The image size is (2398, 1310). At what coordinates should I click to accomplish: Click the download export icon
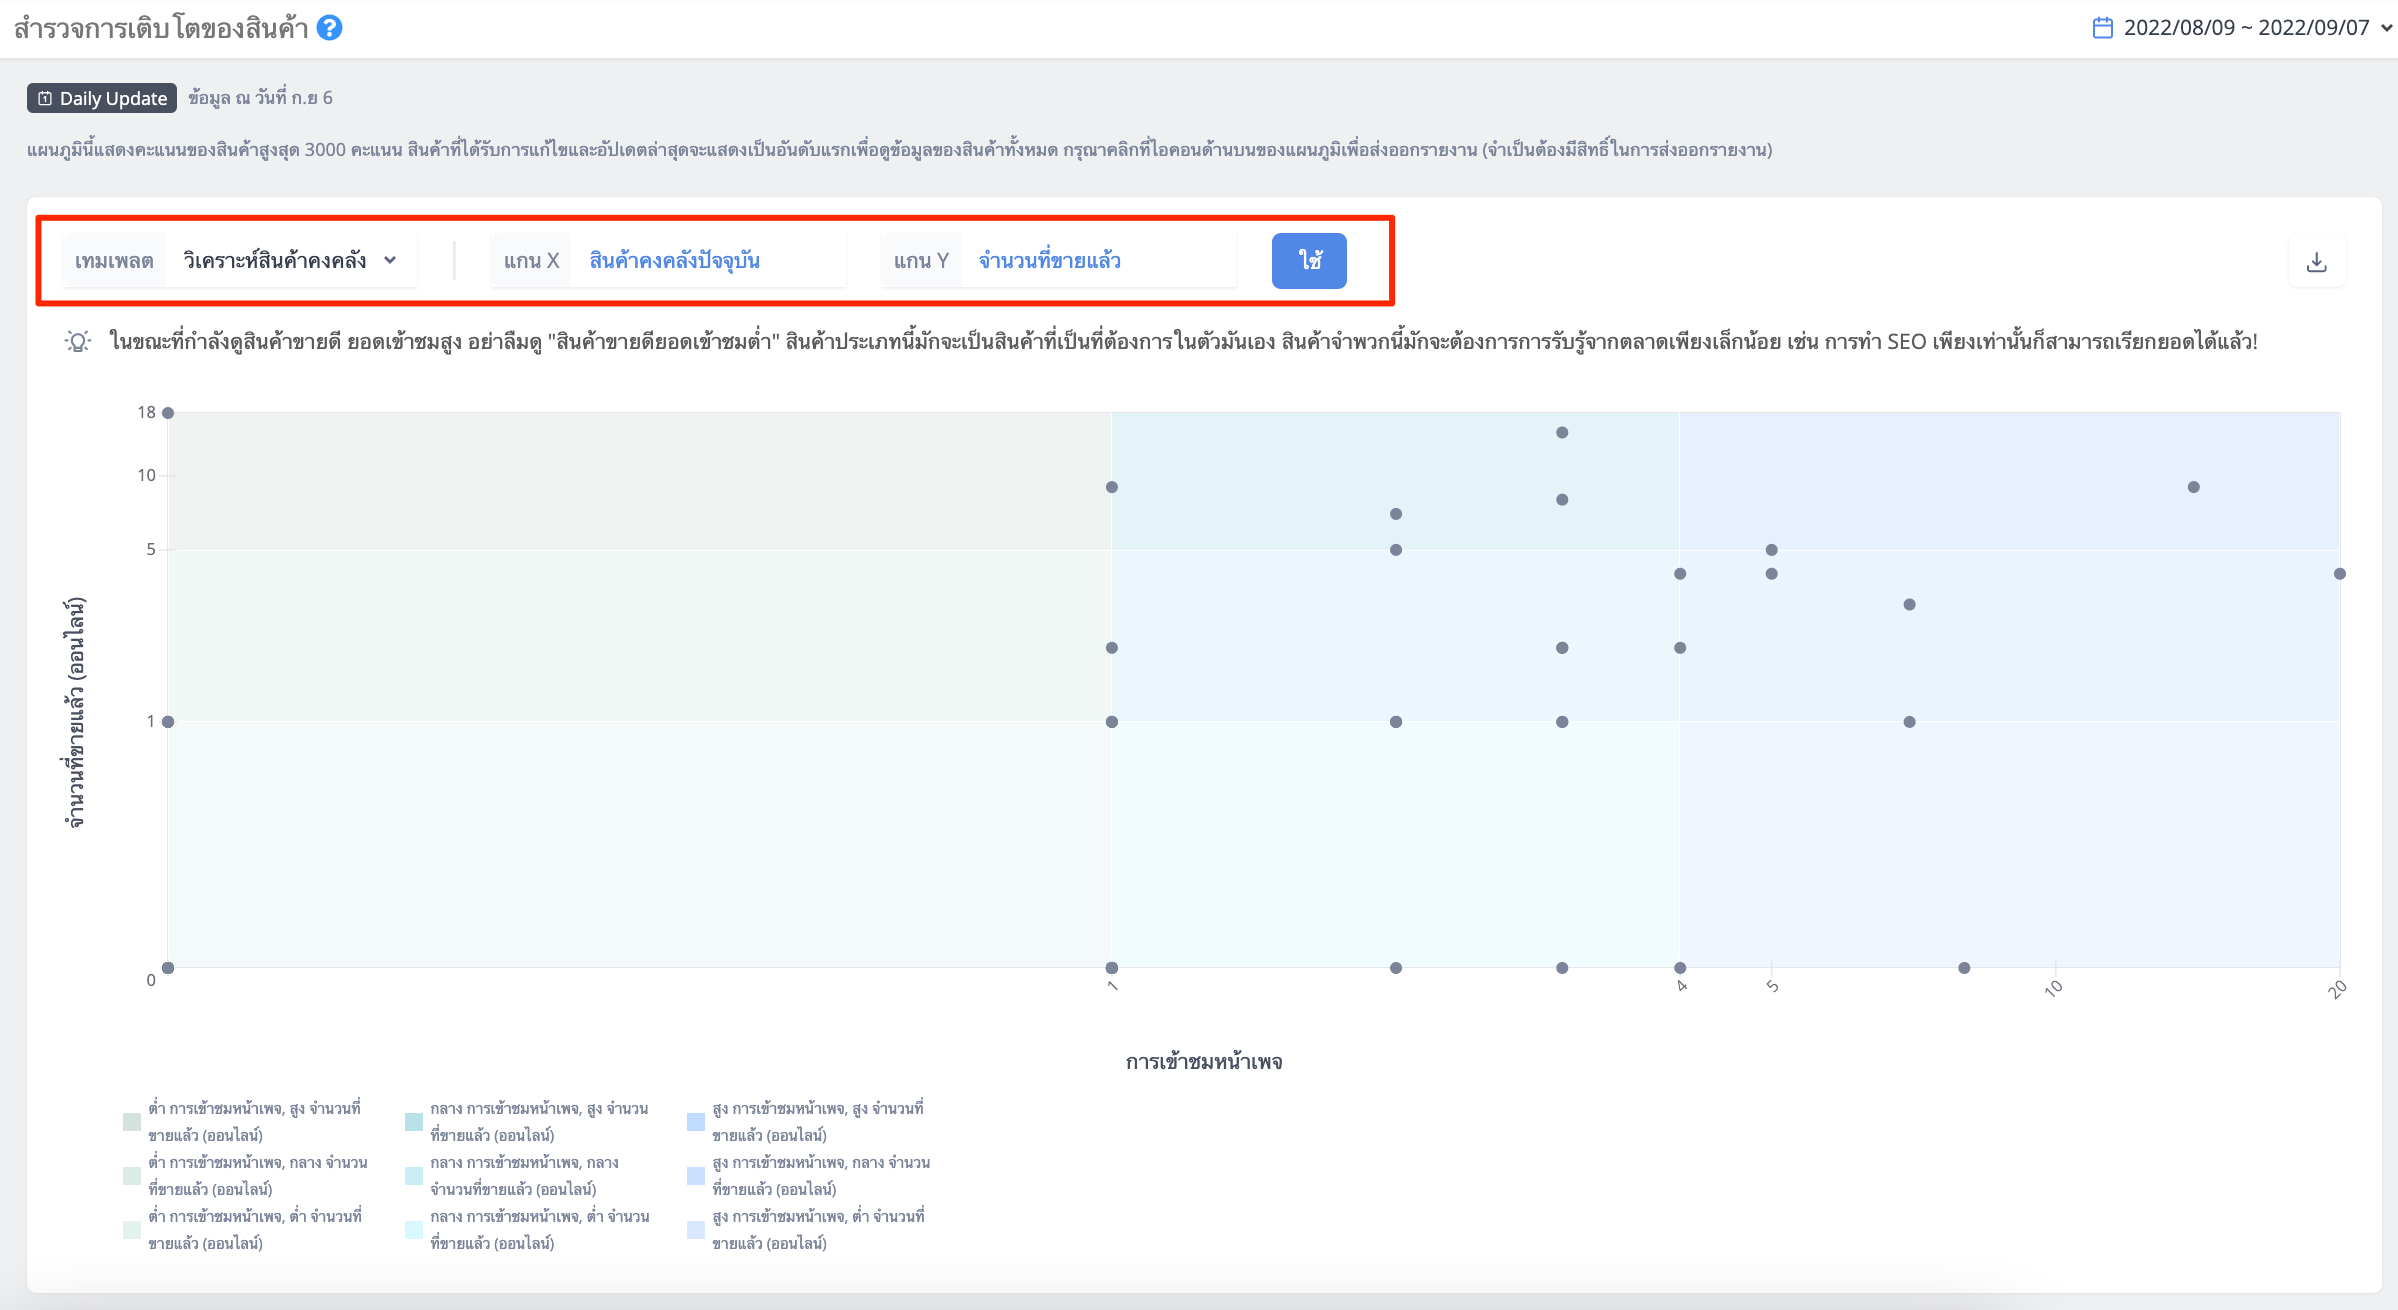coord(2316,262)
